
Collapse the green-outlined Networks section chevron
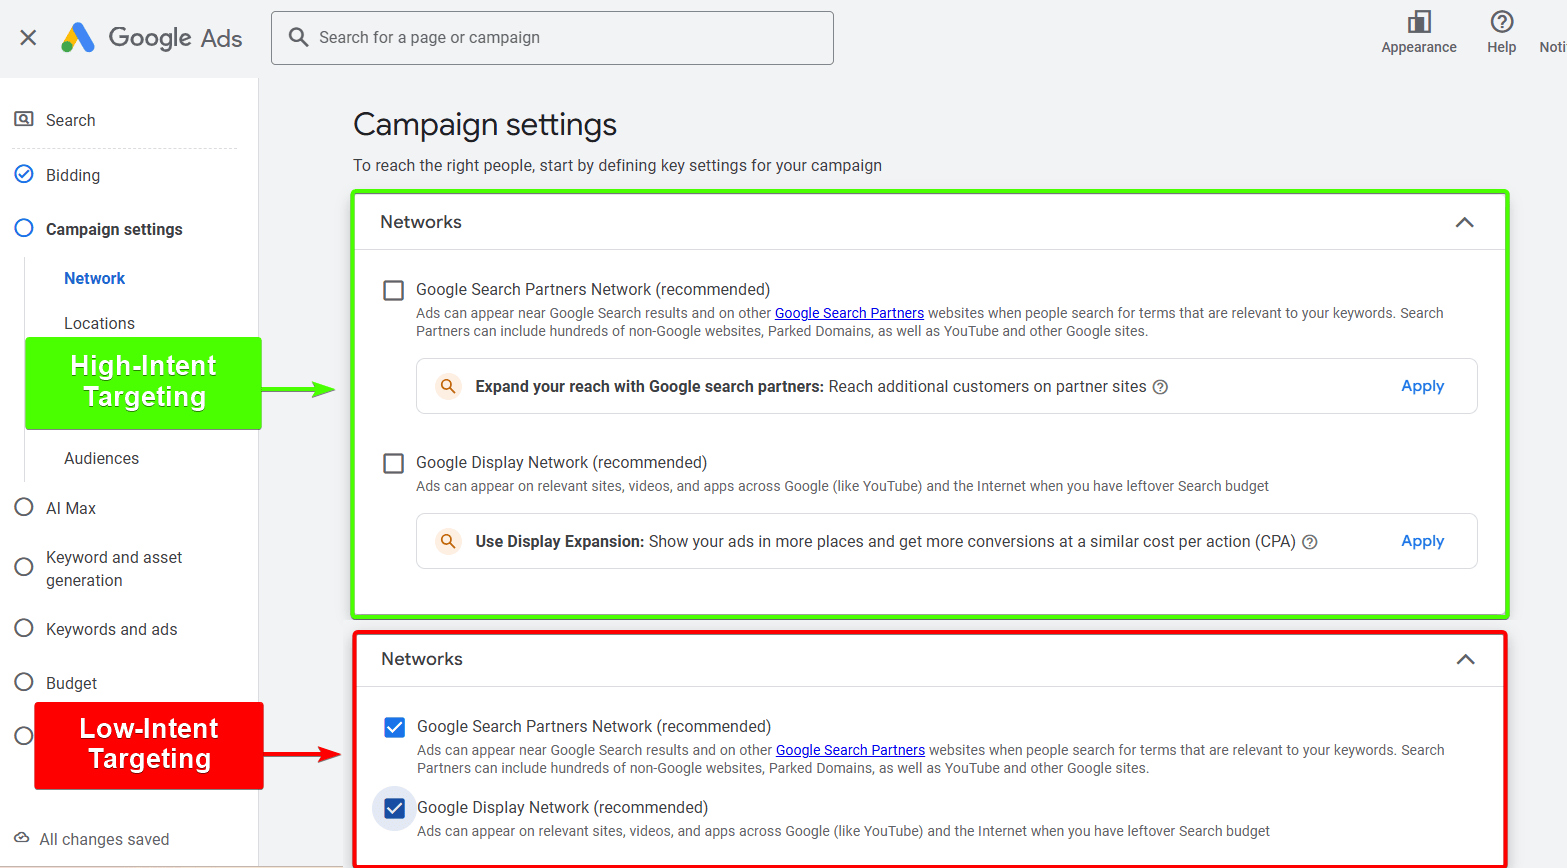(x=1464, y=222)
